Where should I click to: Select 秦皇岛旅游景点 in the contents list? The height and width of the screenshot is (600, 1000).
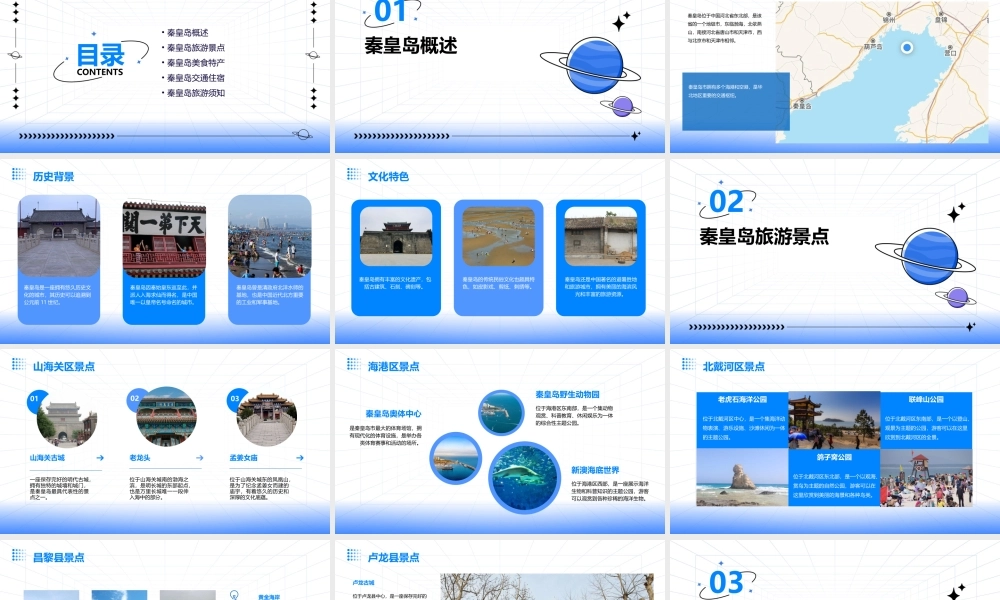196,48
